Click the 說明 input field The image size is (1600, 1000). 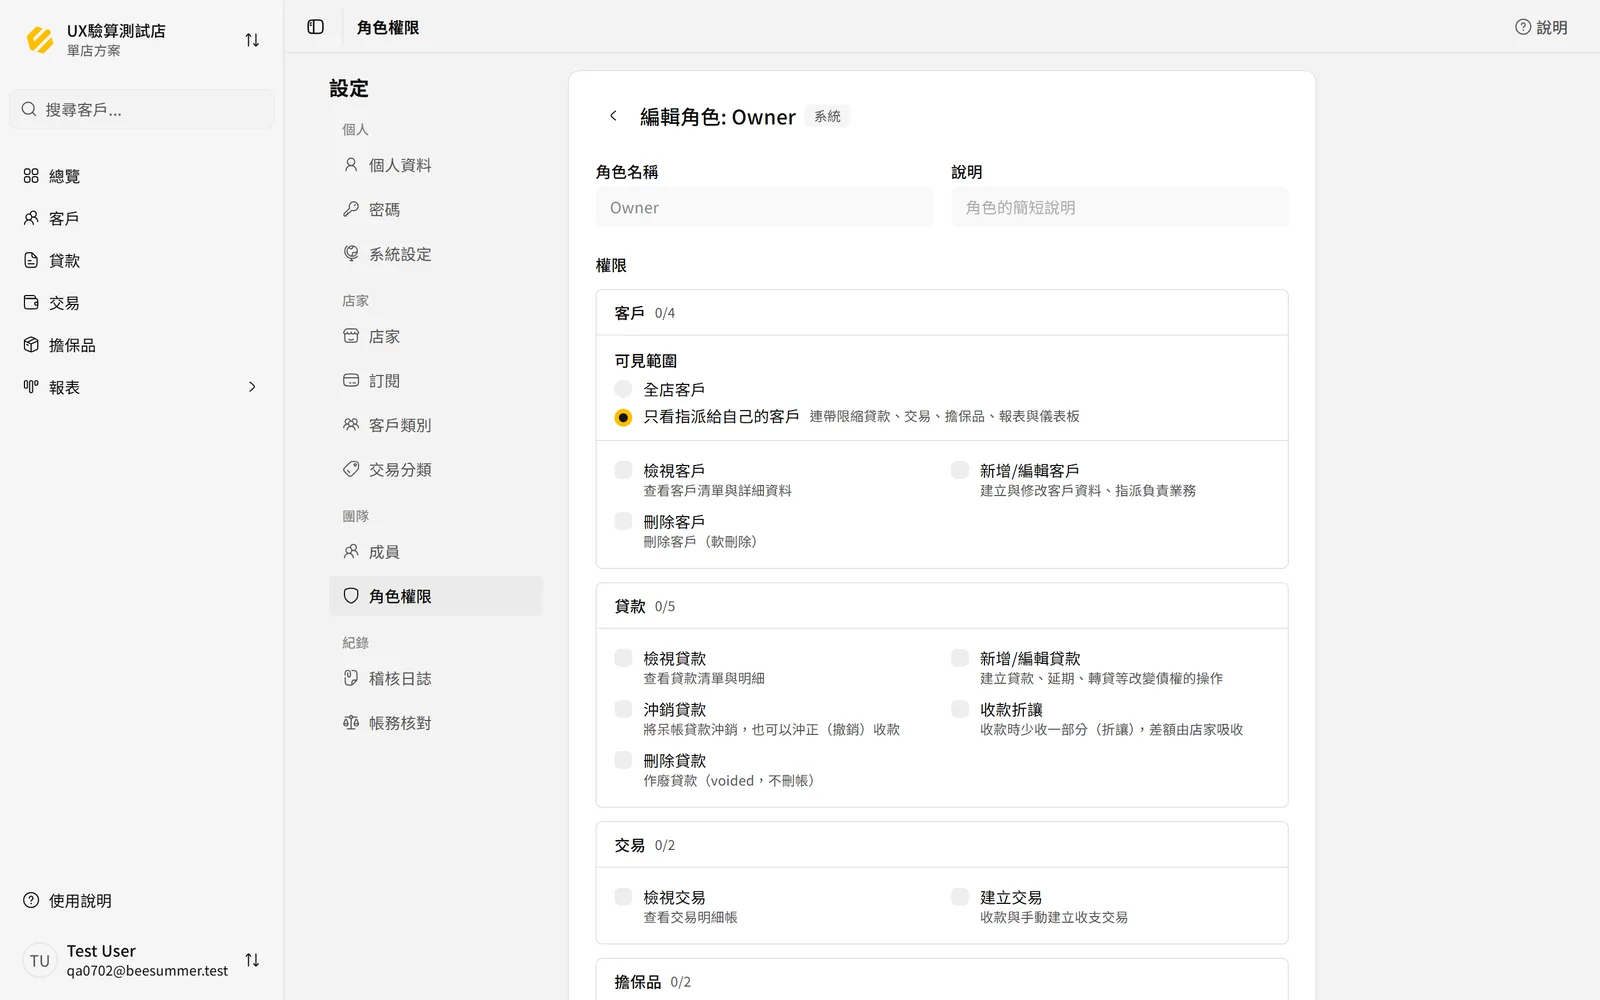(1120, 207)
